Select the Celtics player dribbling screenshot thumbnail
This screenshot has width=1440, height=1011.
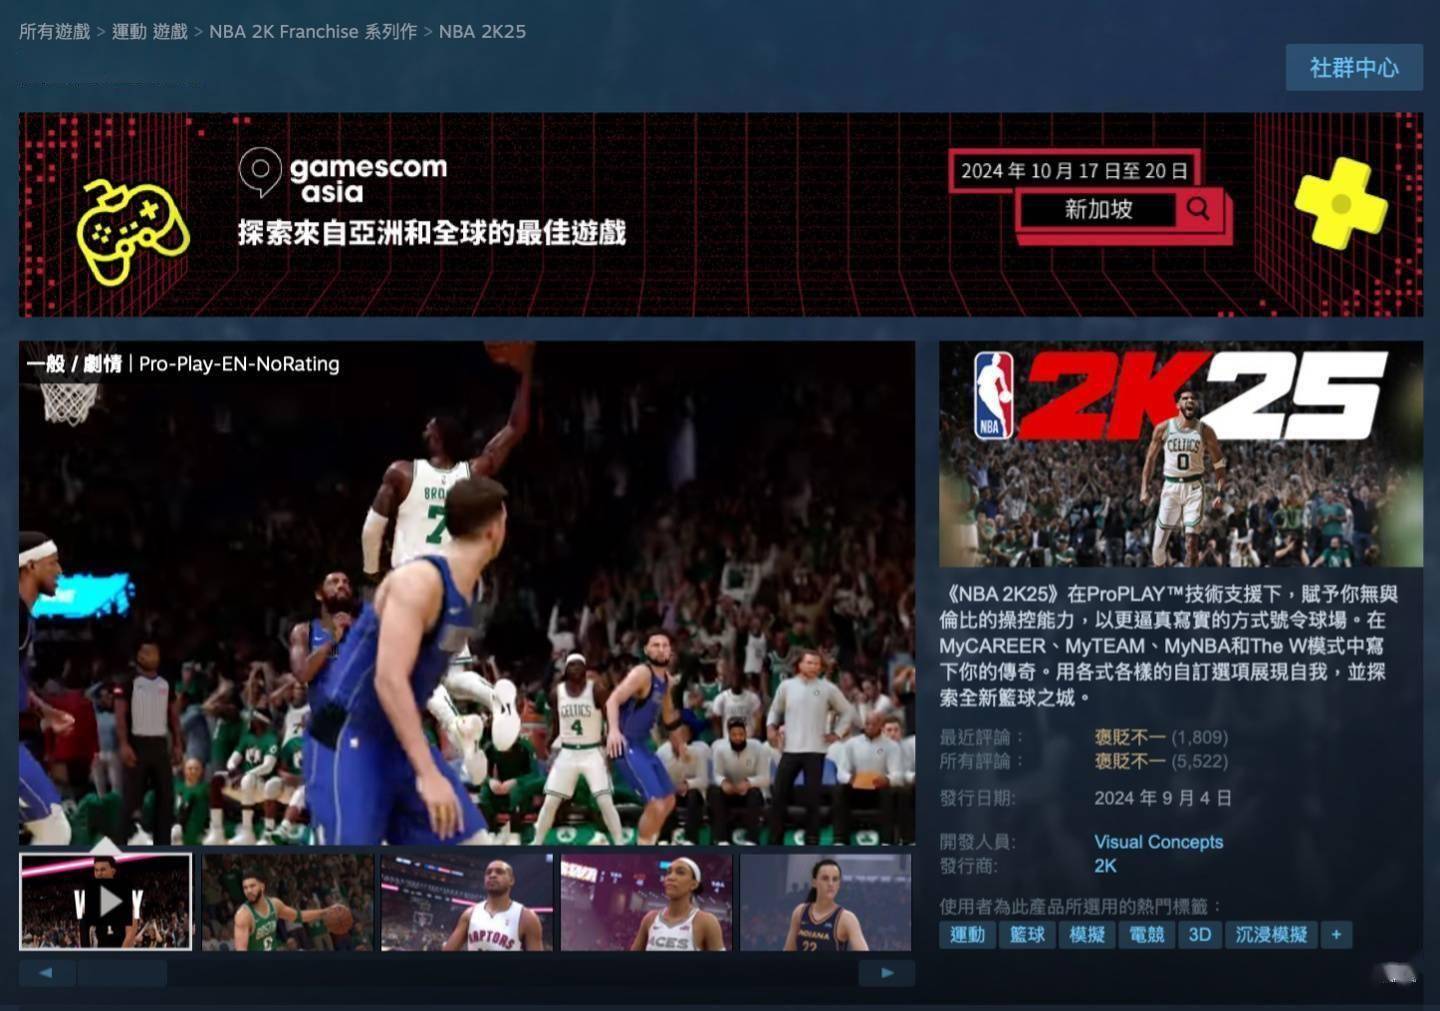[287, 901]
